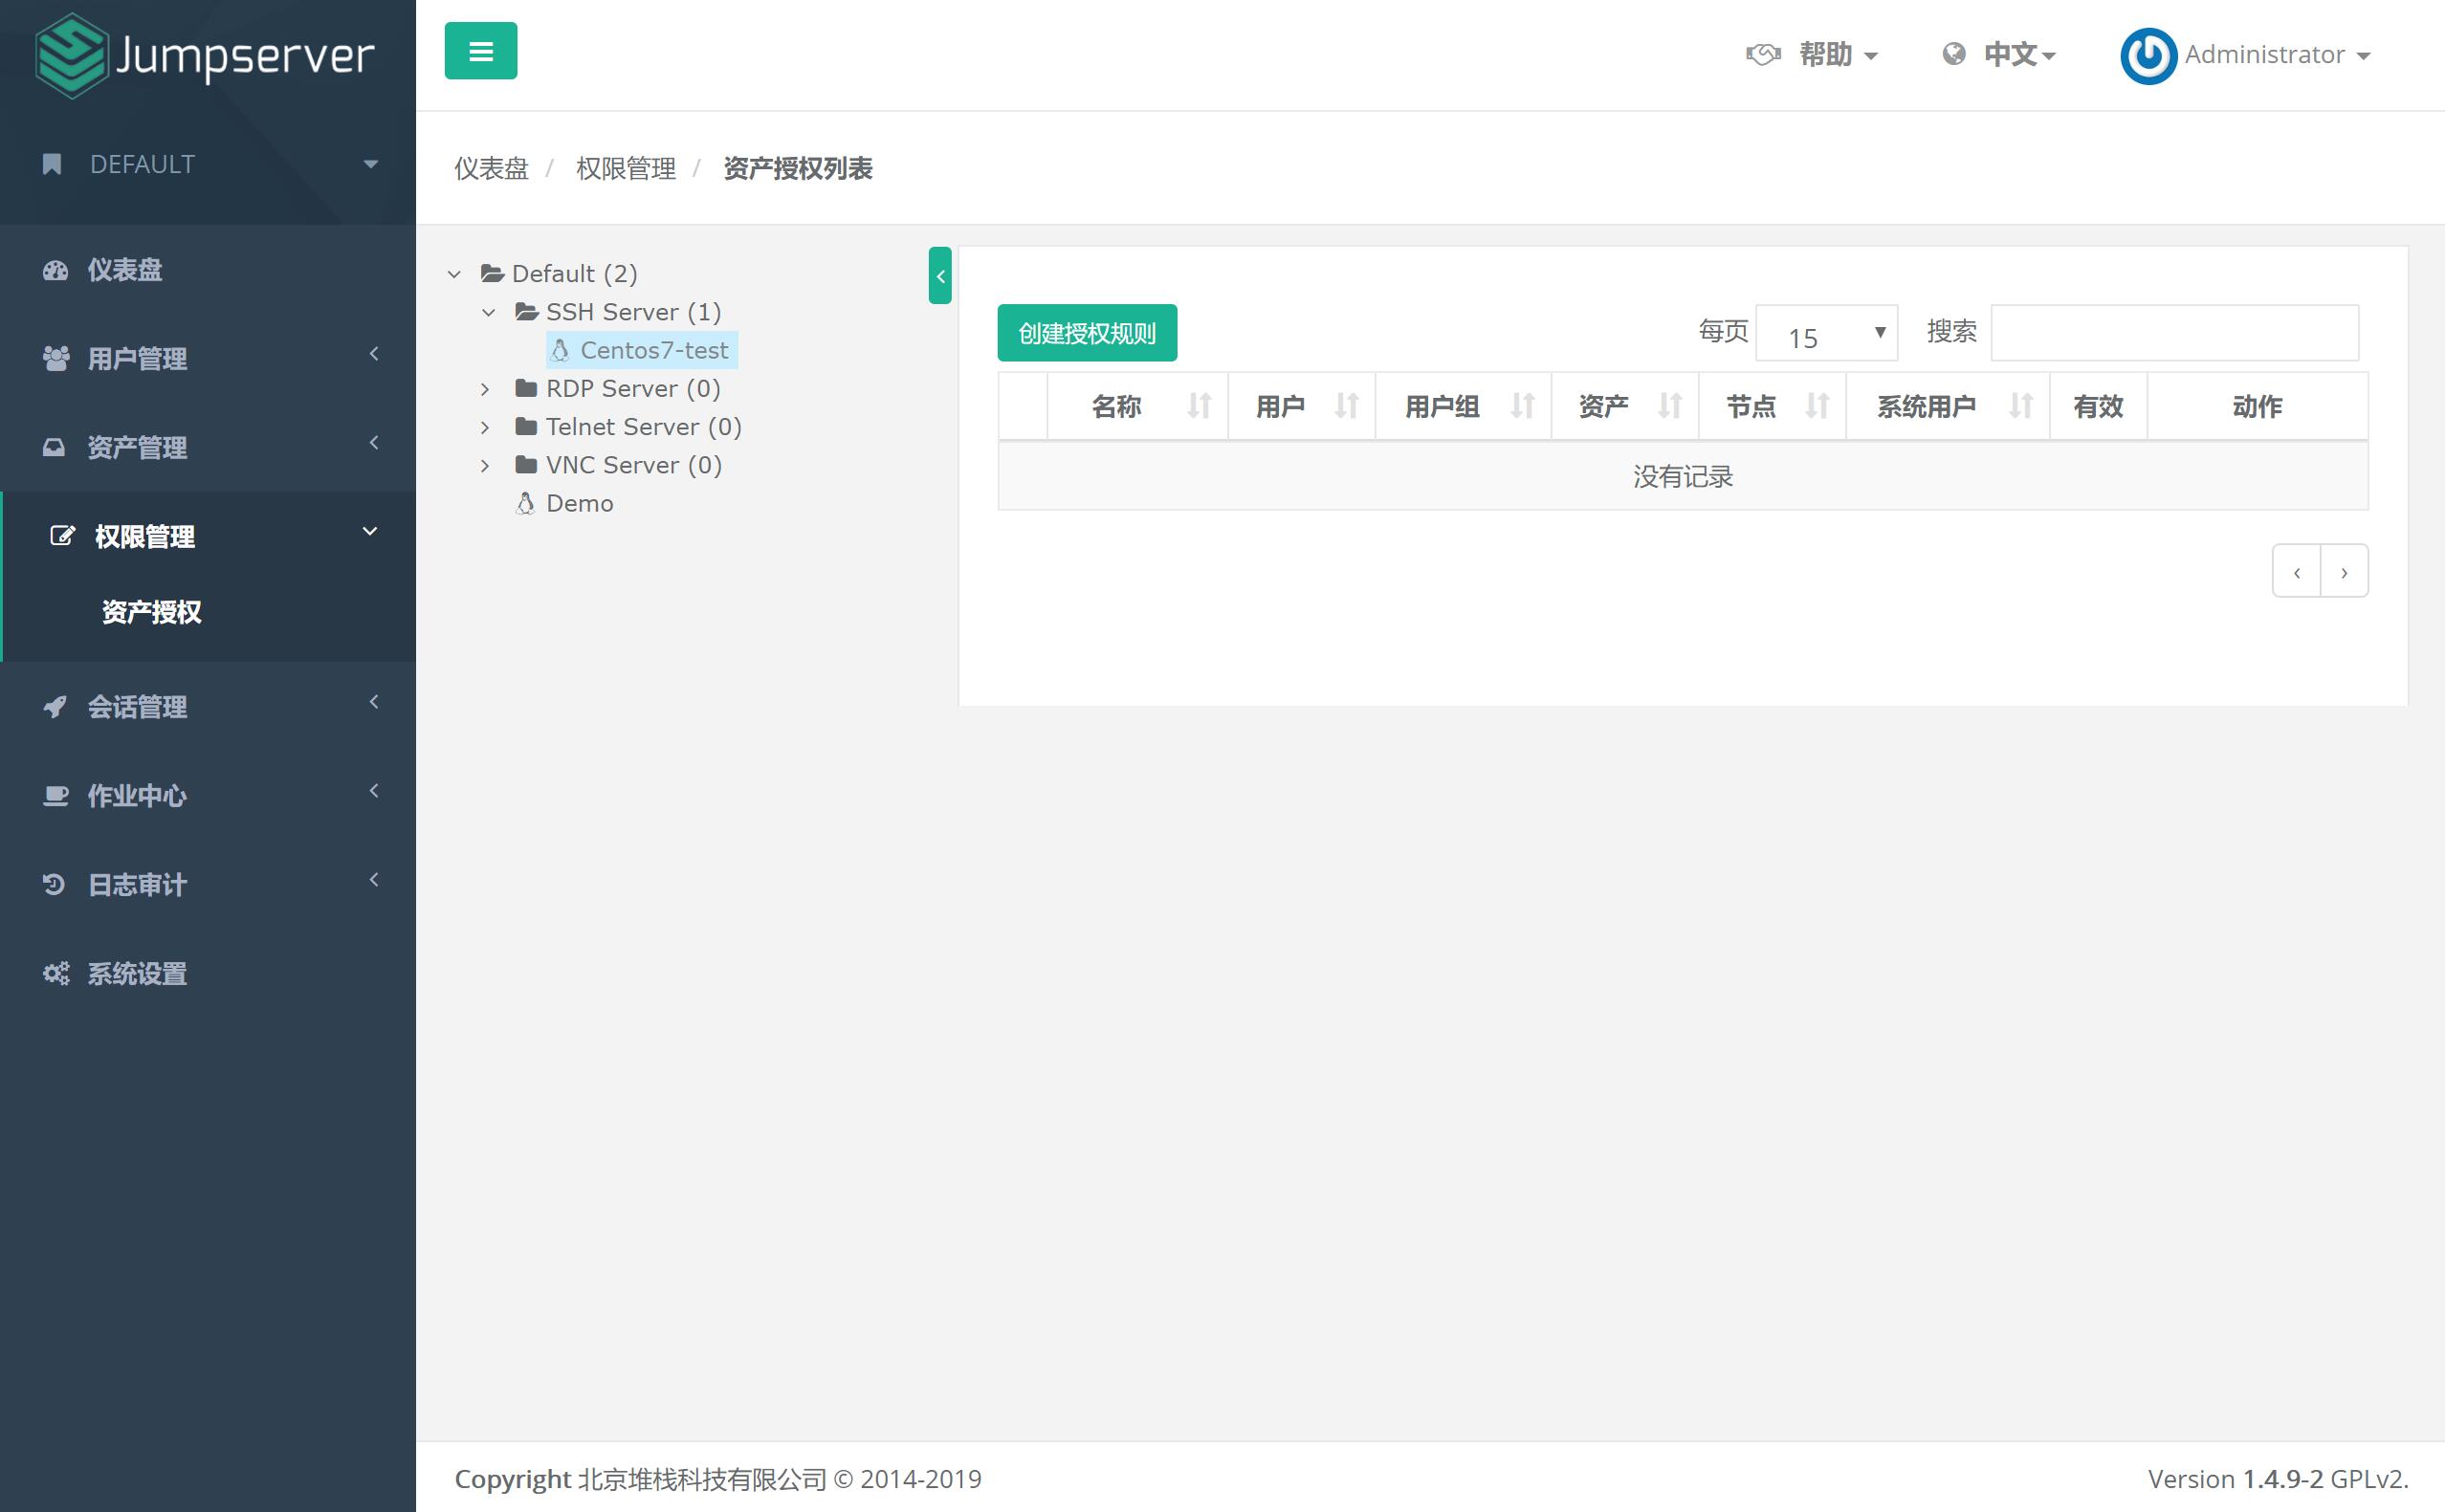
Task: Collapse the Default (2) tree node
Action: (x=454, y=274)
